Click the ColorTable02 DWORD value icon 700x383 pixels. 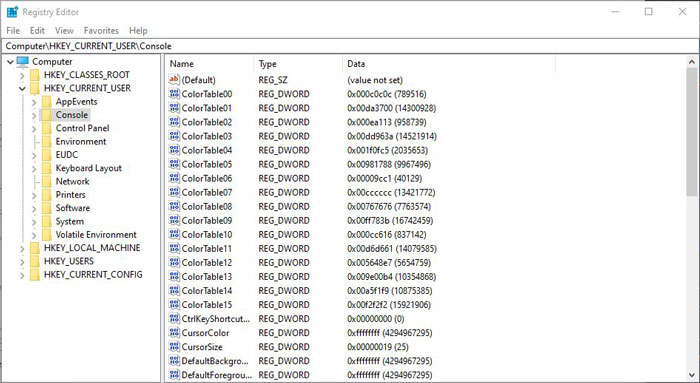click(x=174, y=122)
